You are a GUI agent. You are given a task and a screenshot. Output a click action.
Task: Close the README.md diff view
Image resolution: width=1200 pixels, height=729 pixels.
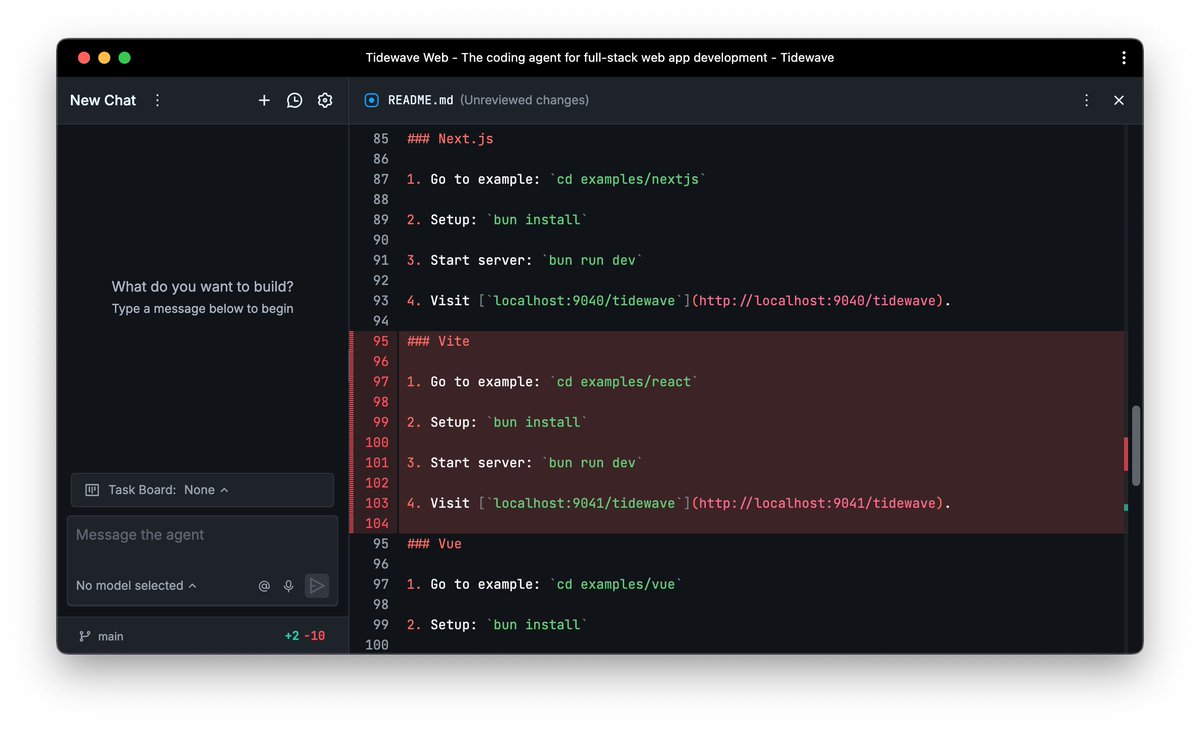(1119, 100)
